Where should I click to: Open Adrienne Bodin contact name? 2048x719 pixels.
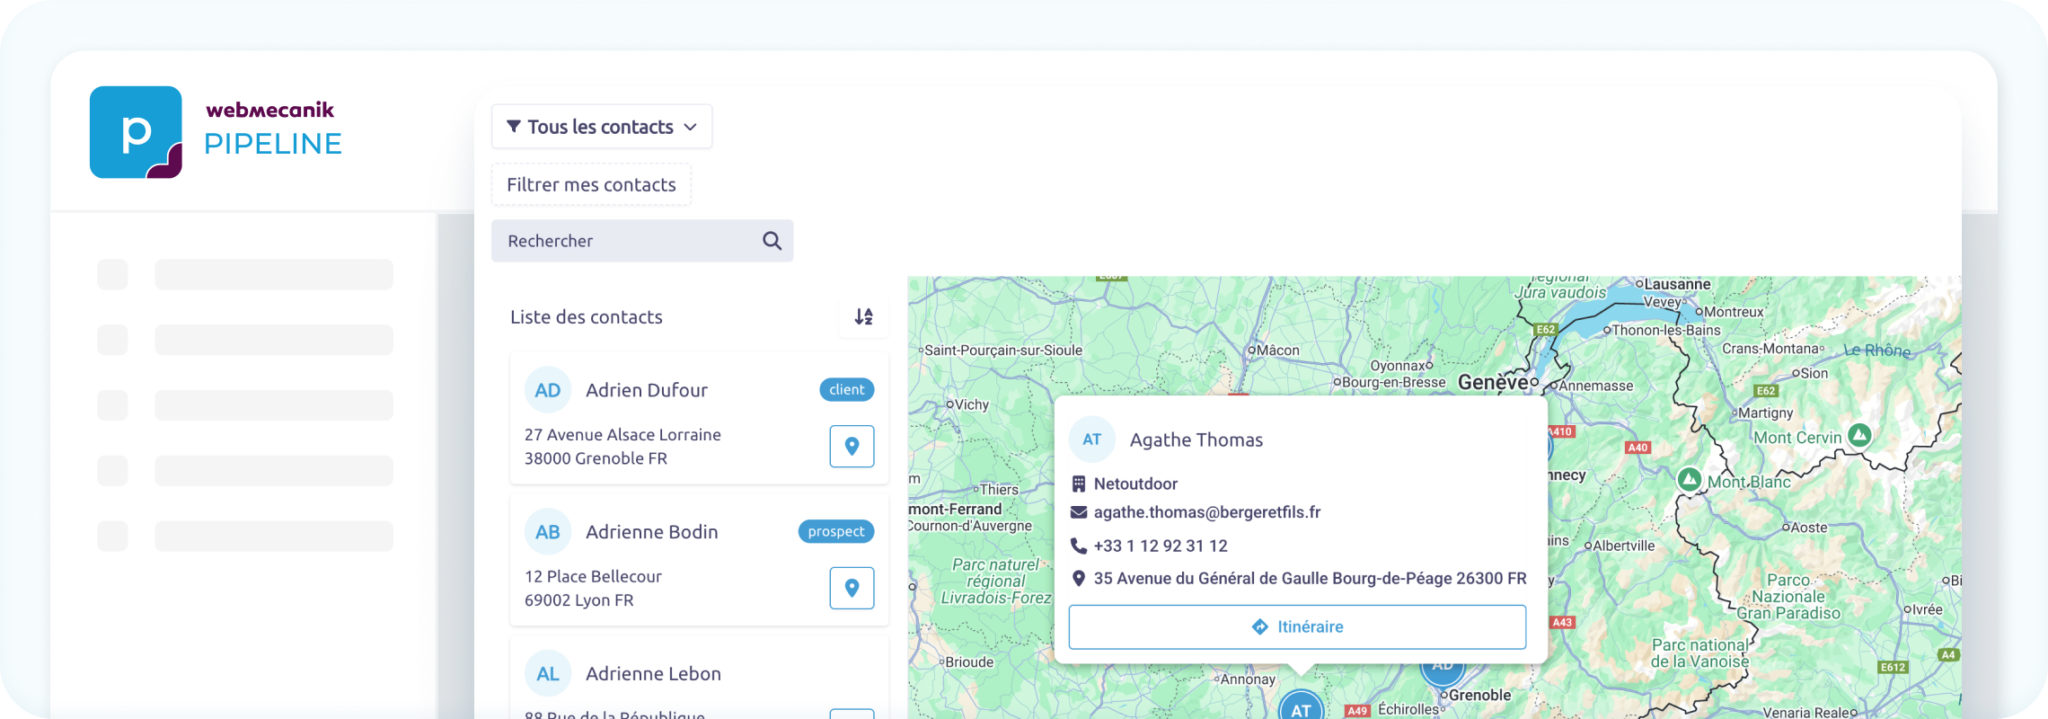652,532
